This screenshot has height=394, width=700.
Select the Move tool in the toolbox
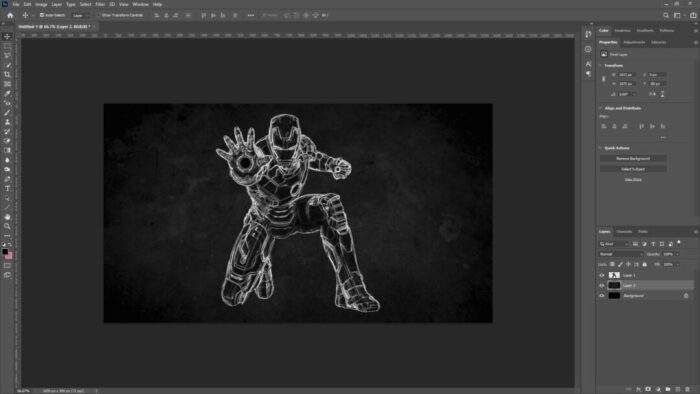(7, 37)
